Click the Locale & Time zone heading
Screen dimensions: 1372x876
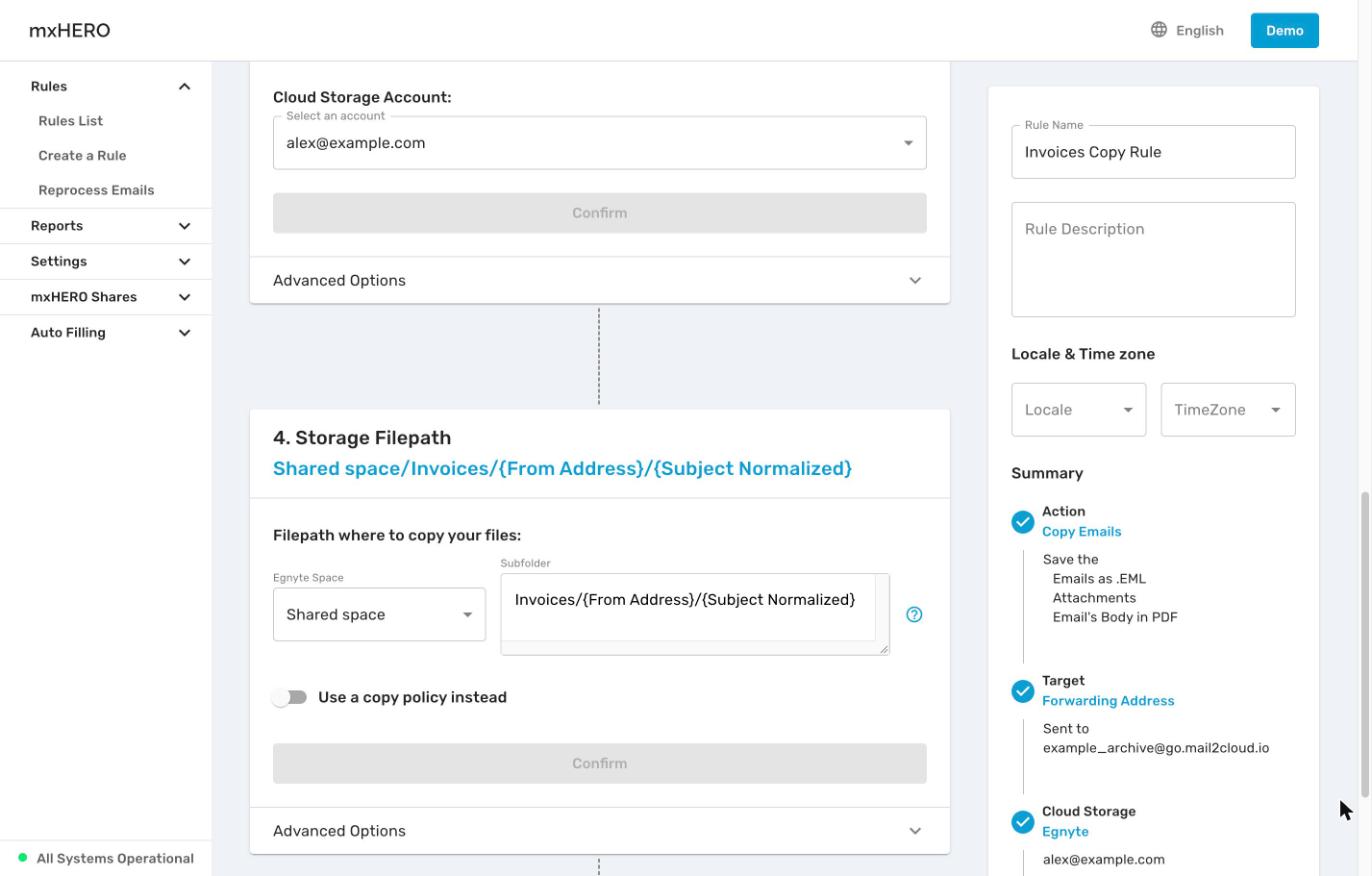click(x=1083, y=354)
